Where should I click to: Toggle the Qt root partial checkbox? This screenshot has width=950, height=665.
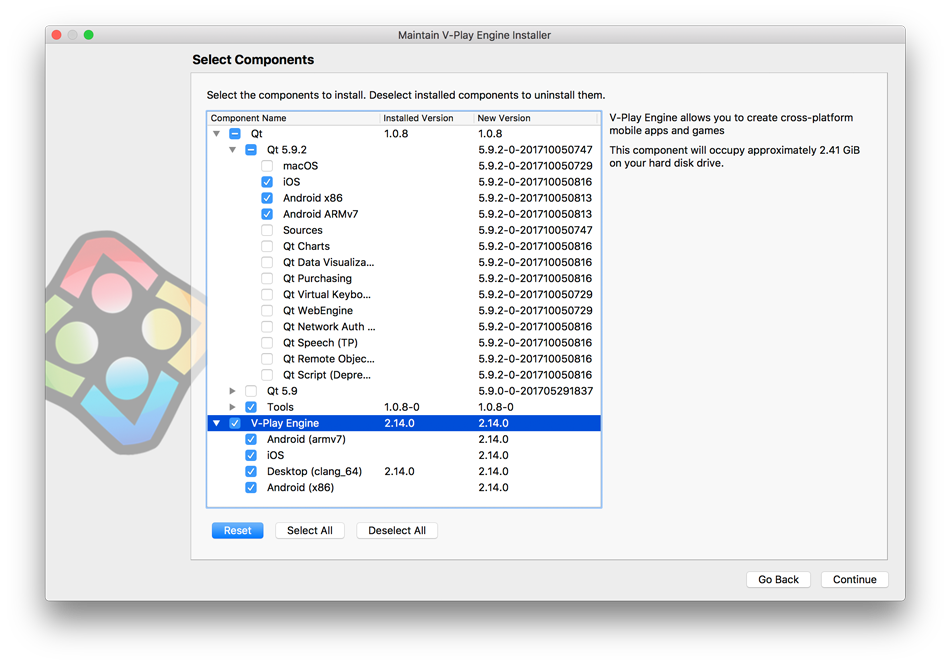235,134
